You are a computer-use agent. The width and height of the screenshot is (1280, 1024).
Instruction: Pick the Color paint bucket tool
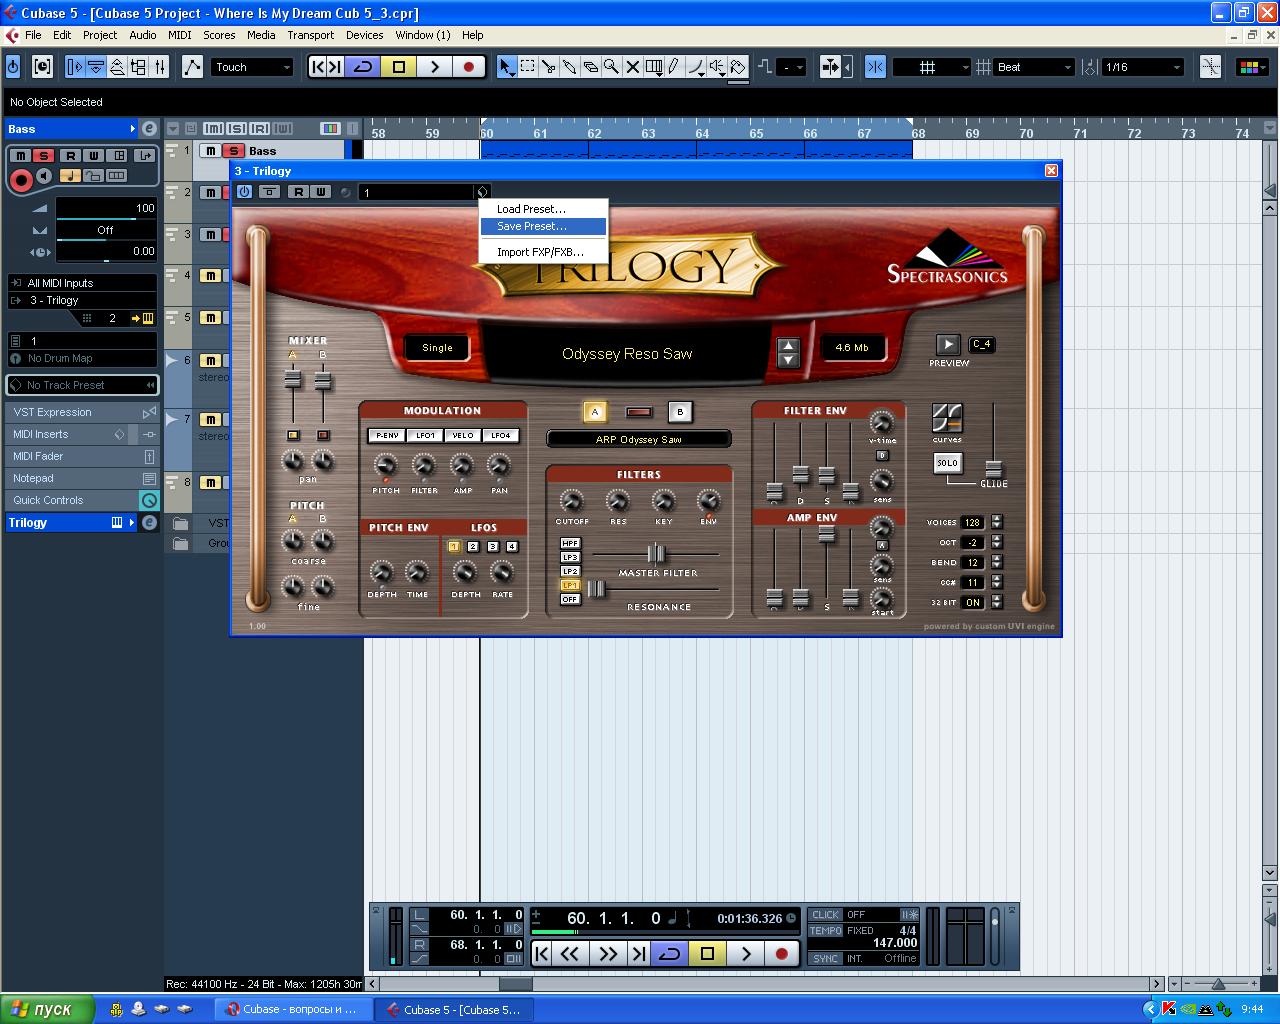coord(738,67)
